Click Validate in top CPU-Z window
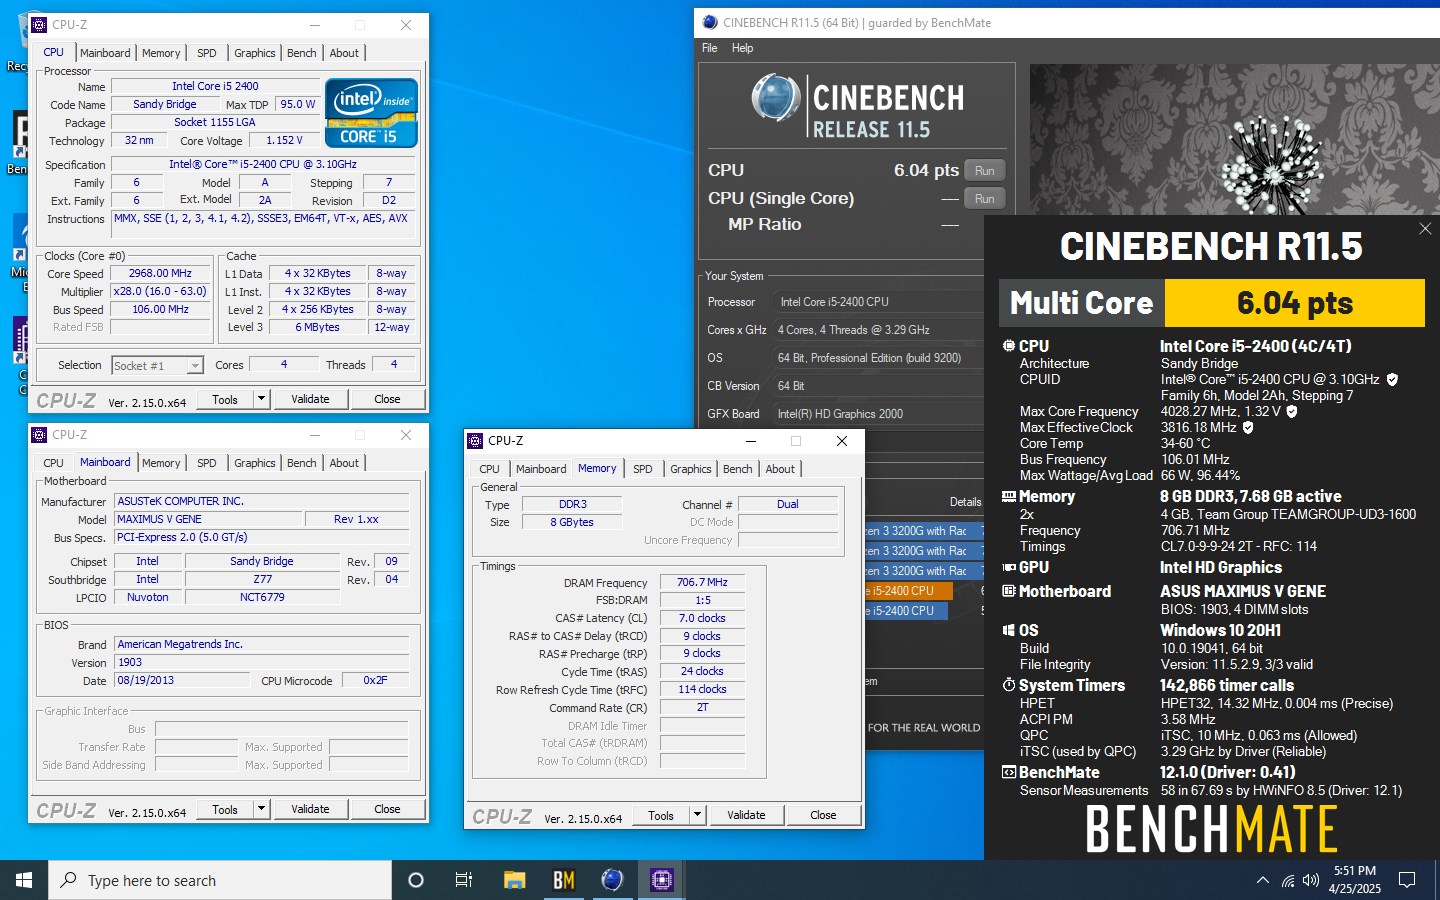Image resolution: width=1440 pixels, height=900 pixels. (x=310, y=399)
